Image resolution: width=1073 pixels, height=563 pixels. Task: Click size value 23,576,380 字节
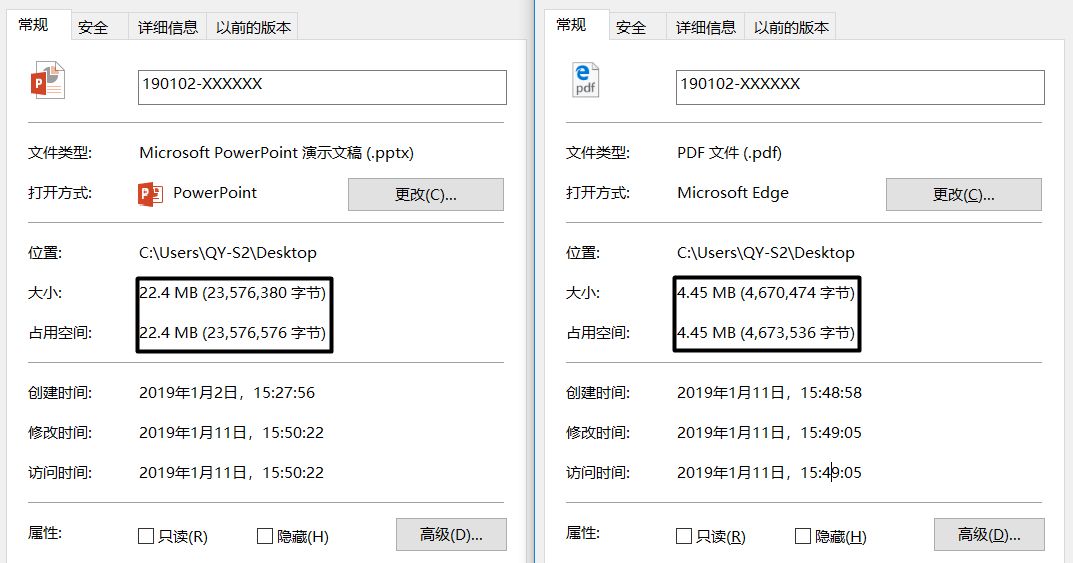click(233, 293)
